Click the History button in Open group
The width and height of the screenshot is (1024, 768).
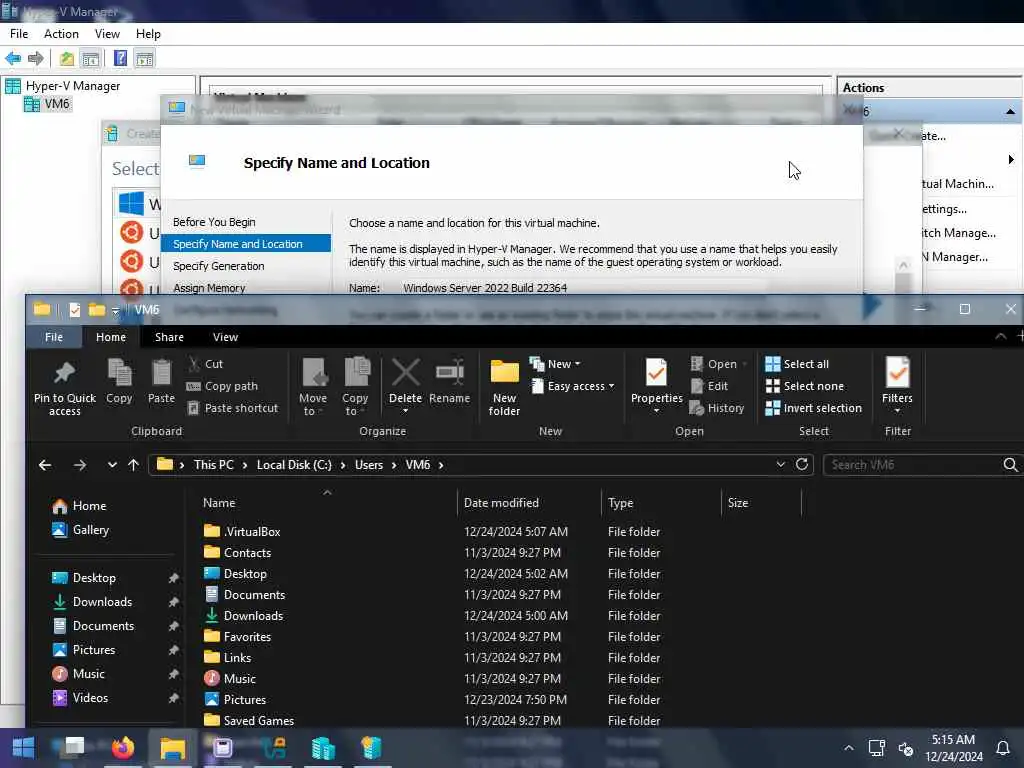pos(717,408)
